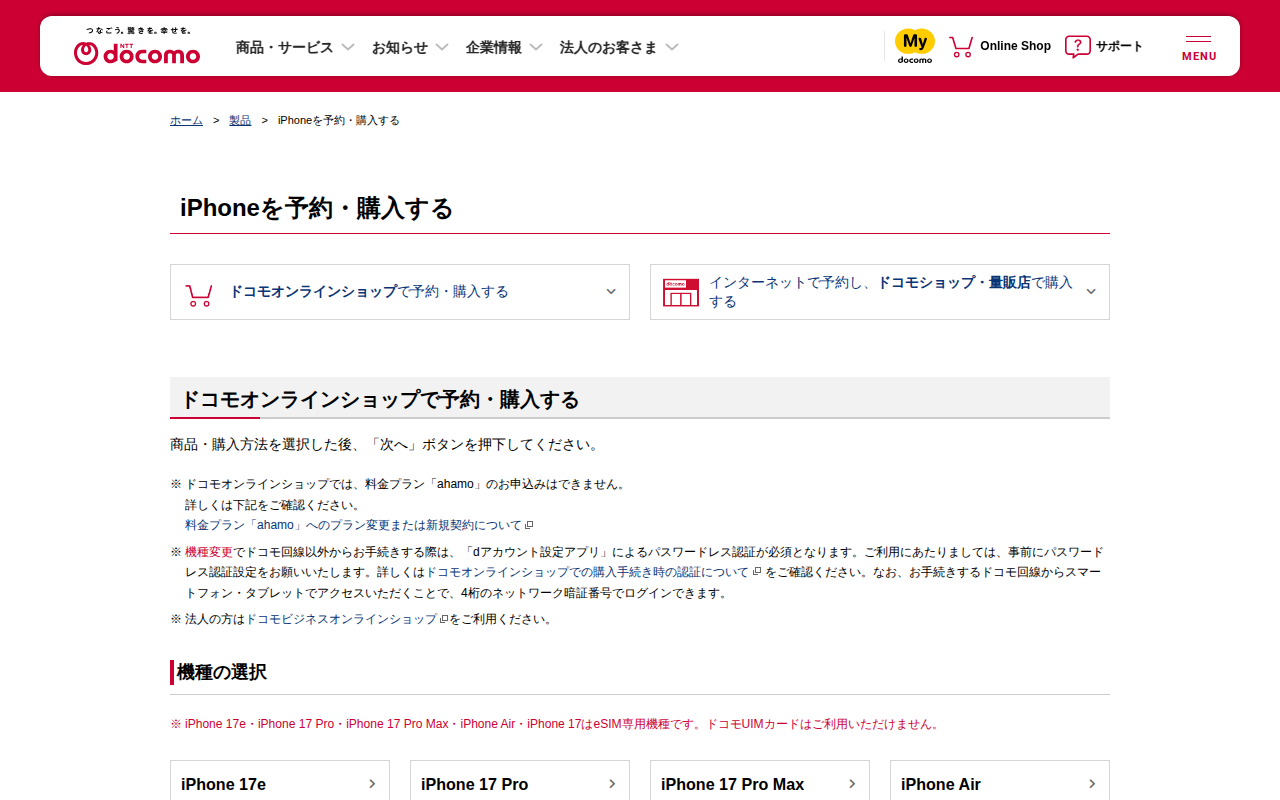1280x800 pixels.
Task: Click the 企業情報 dropdown chevron
Action: coord(536,47)
